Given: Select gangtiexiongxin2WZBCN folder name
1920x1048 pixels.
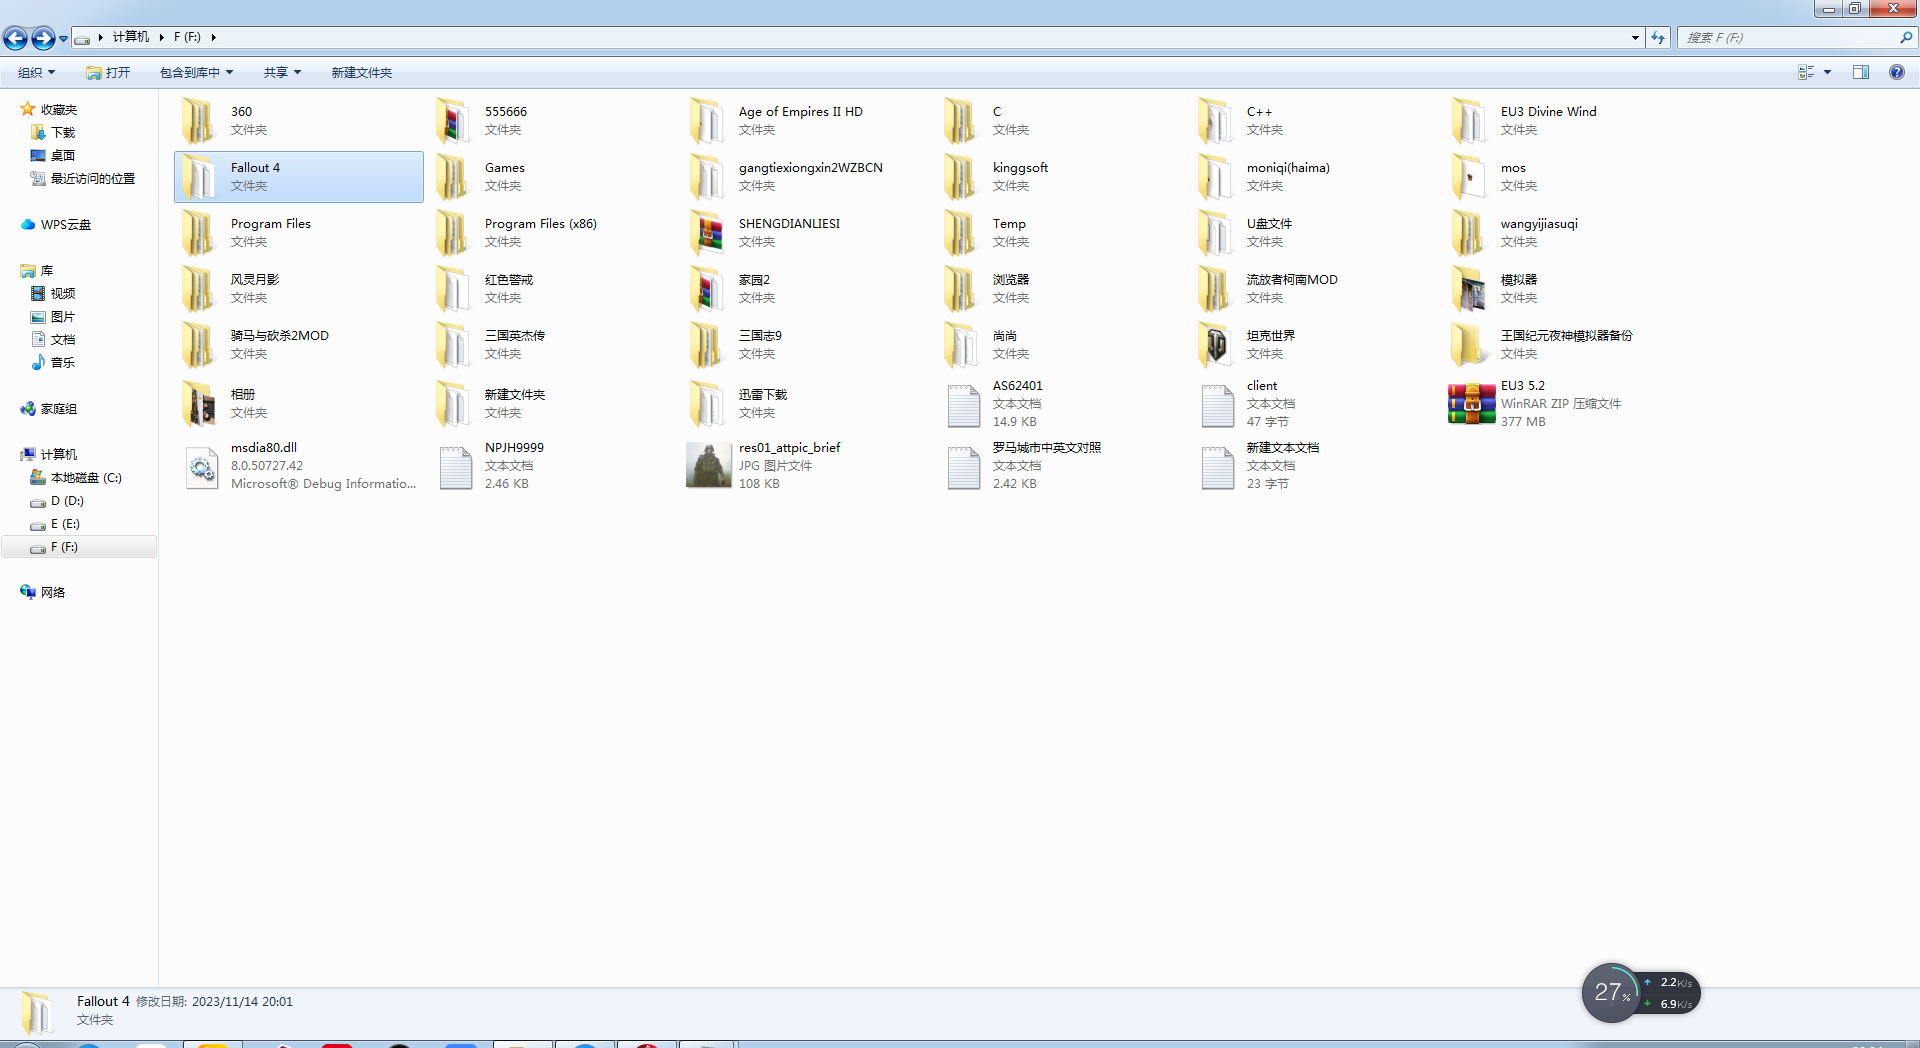Looking at the screenshot, I should (810, 167).
